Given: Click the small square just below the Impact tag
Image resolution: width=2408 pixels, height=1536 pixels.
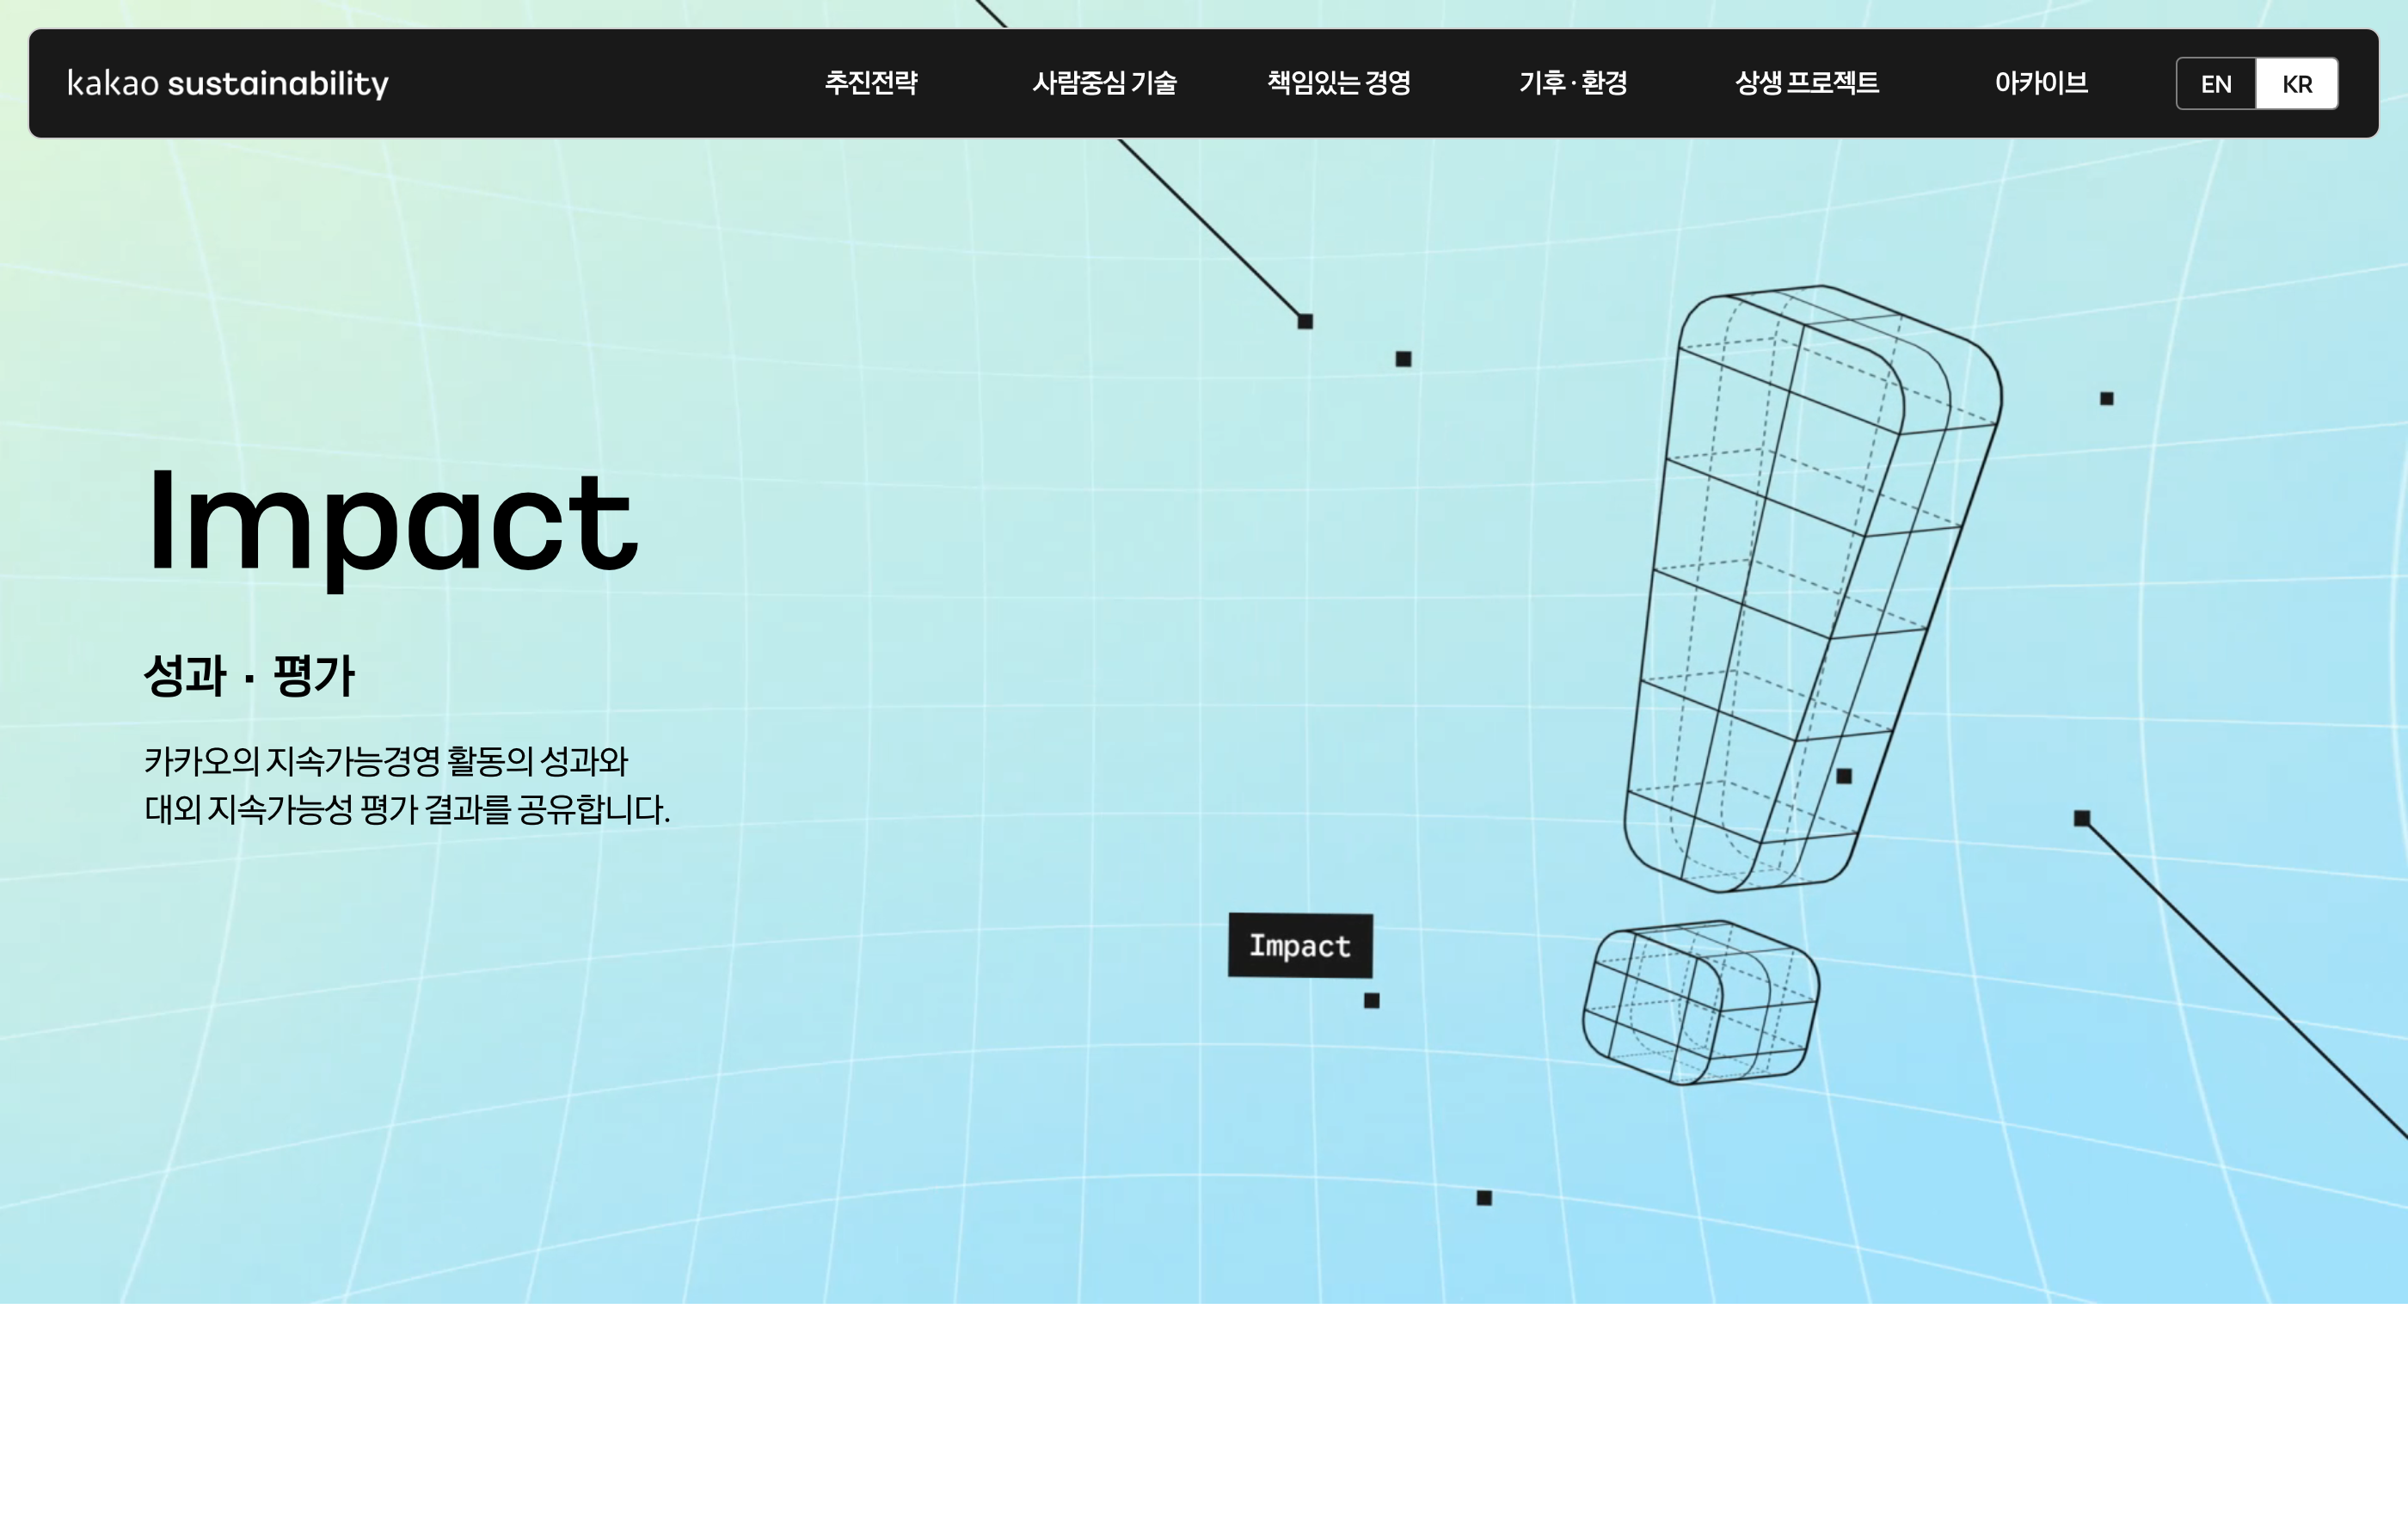Looking at the screenshot, I should click(x=1372, y=1000).
